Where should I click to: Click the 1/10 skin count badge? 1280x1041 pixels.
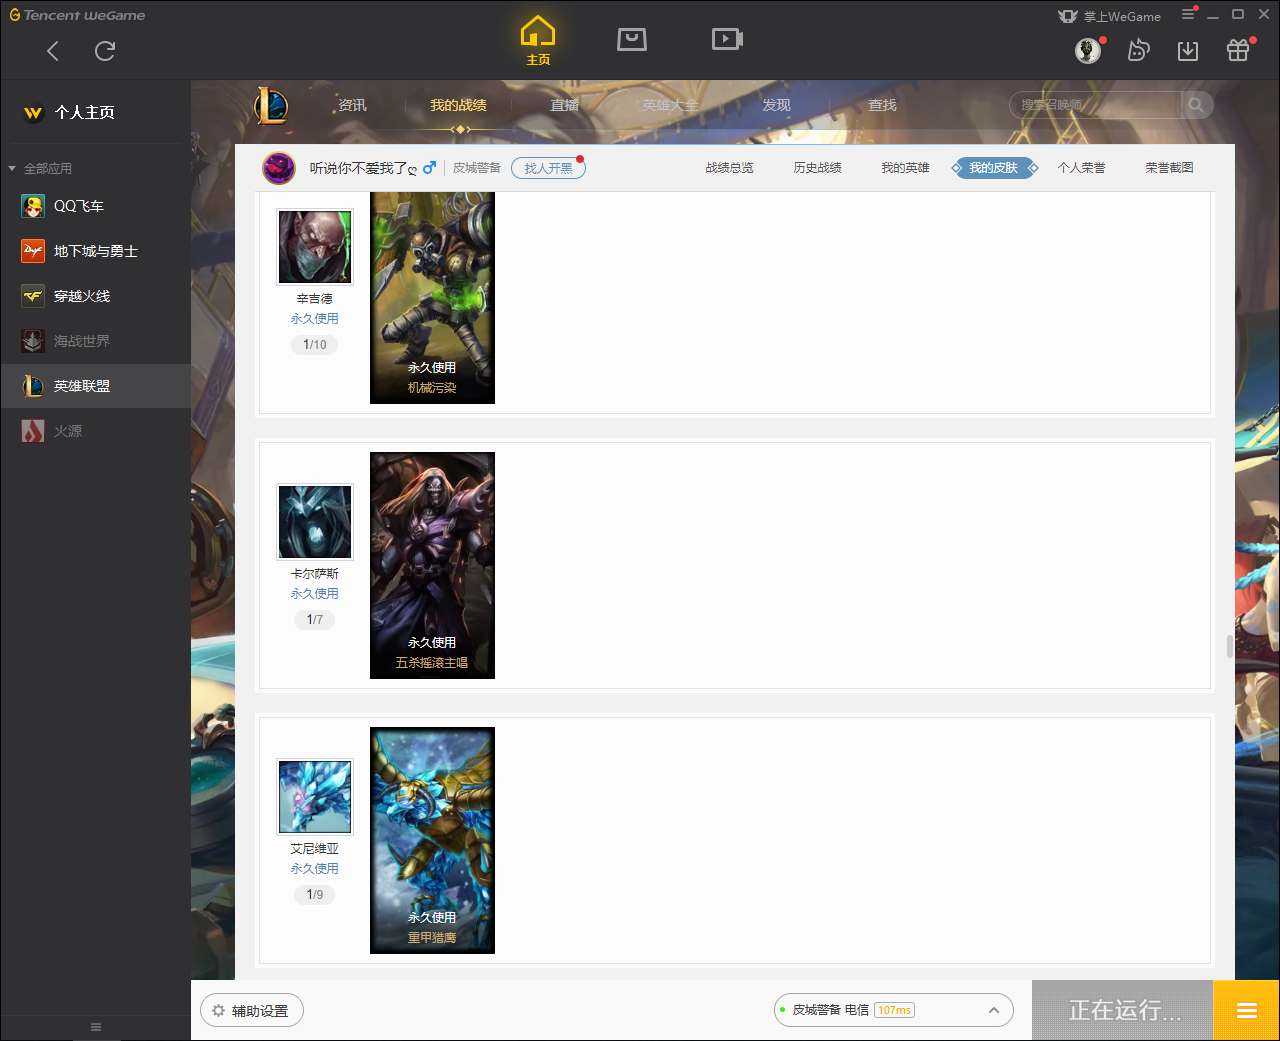pos(315,344)
